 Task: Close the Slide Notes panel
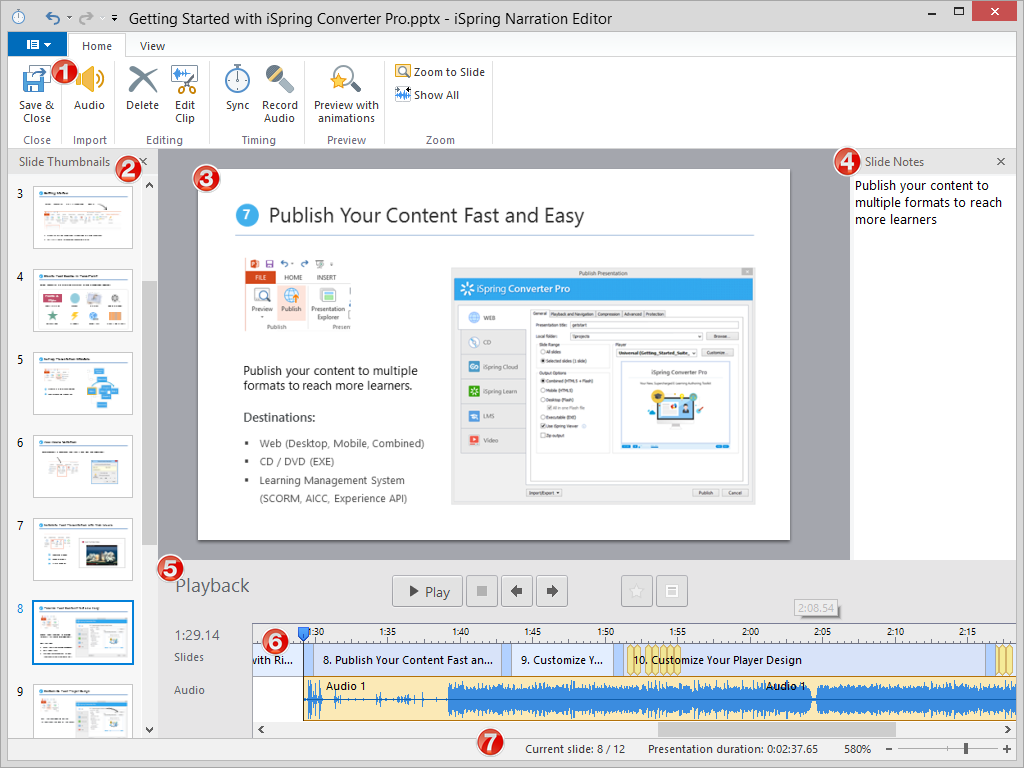[x=1000, y=161]
